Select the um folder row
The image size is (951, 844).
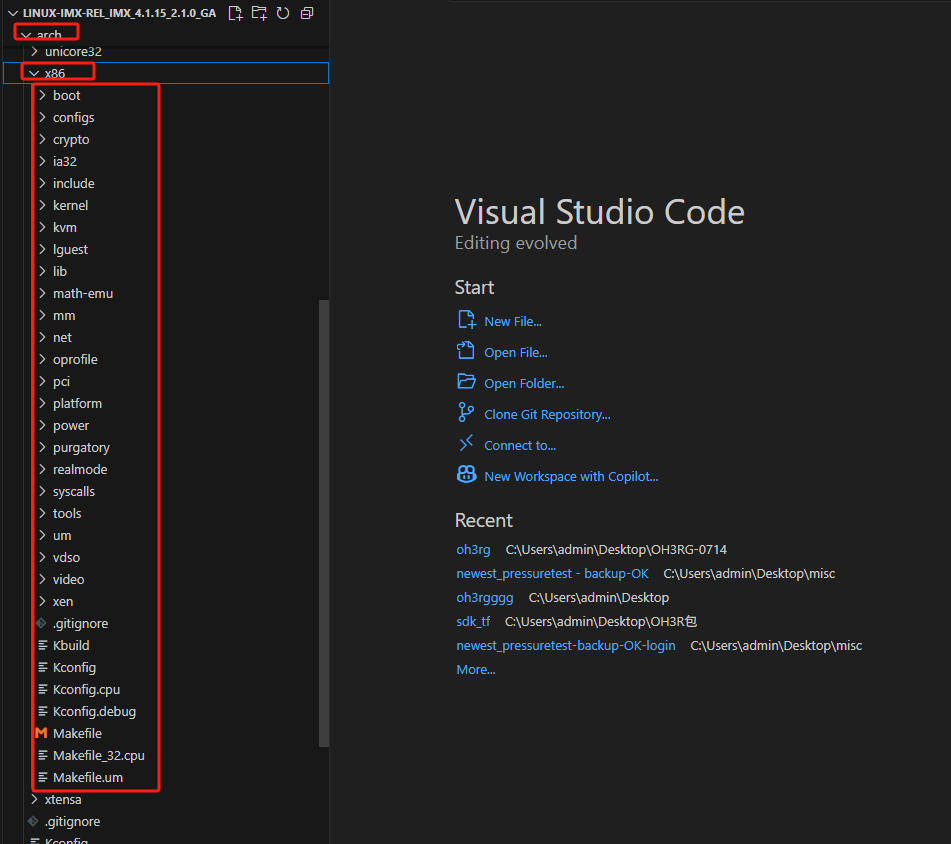coord(166,535)
